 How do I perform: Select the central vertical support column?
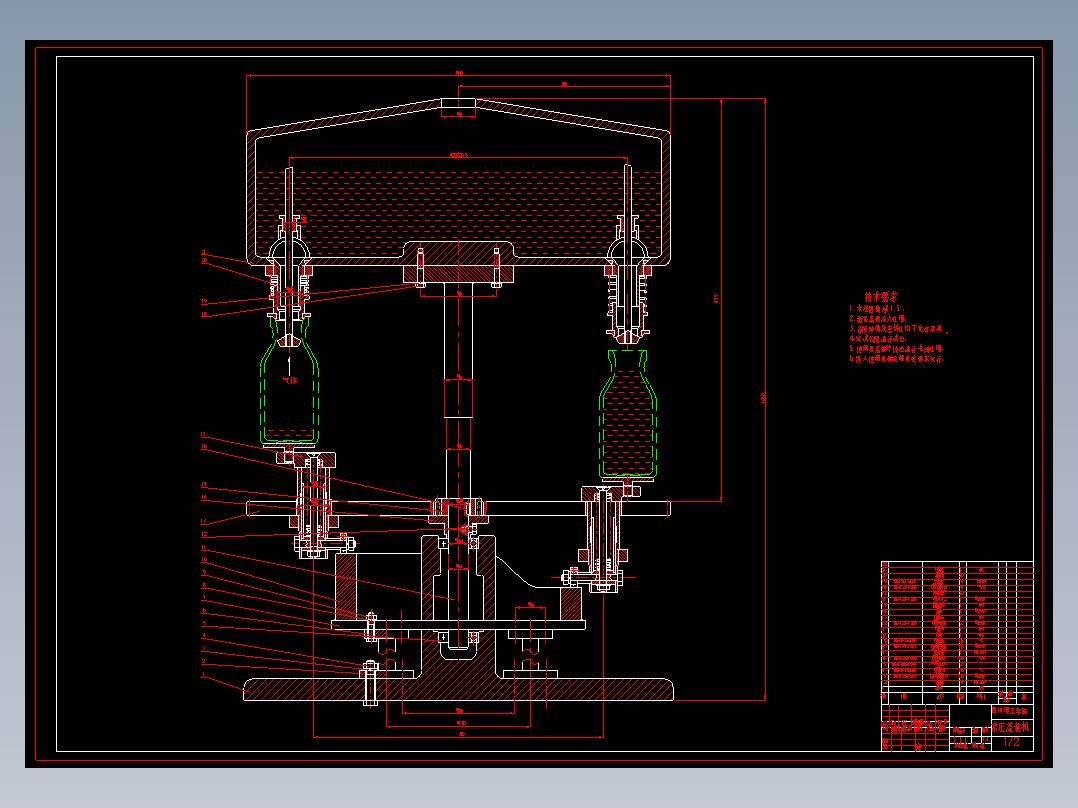458,392
